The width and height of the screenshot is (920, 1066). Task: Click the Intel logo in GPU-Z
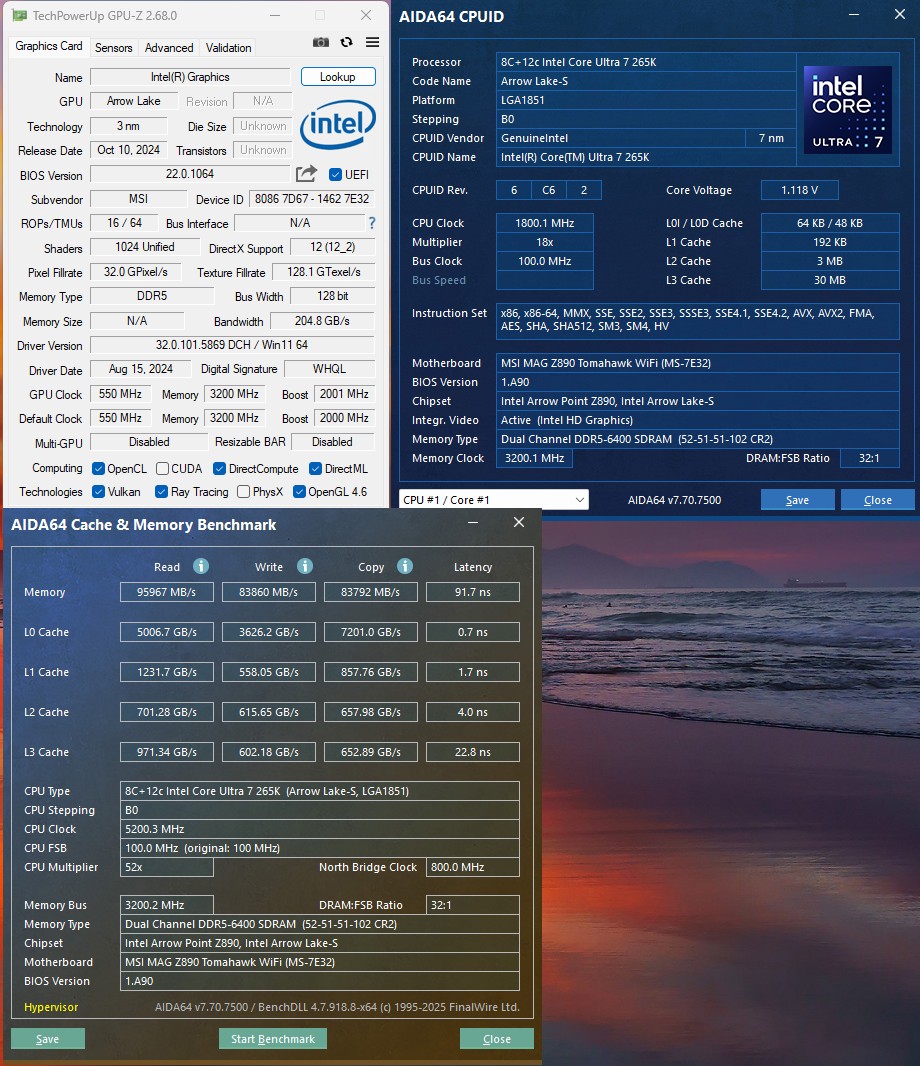tap(337, 124)
